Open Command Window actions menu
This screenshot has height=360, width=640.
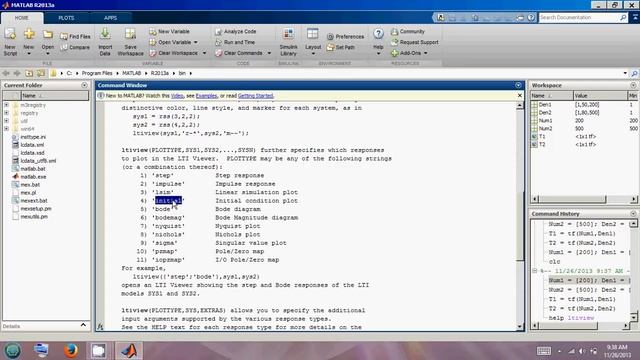[518, 85]
